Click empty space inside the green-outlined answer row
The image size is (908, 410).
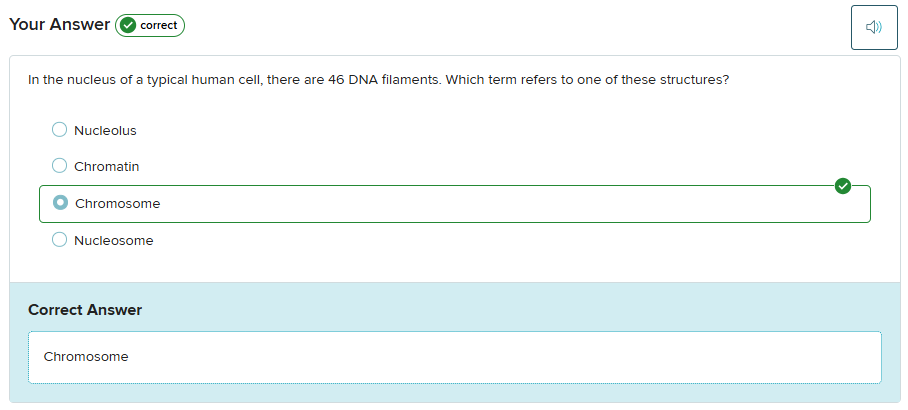500,204
